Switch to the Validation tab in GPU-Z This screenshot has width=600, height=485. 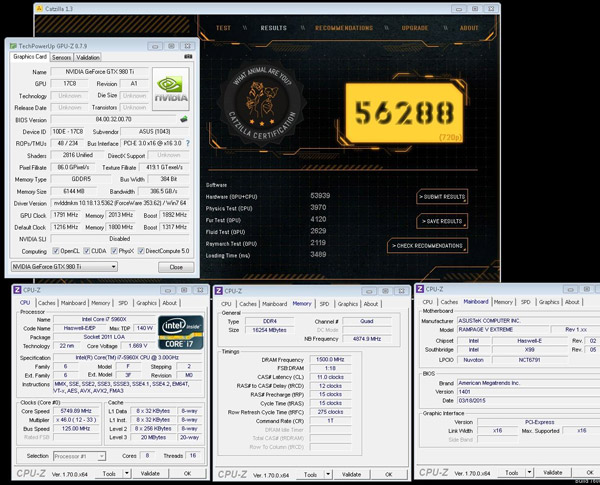[x=88, y=57]
